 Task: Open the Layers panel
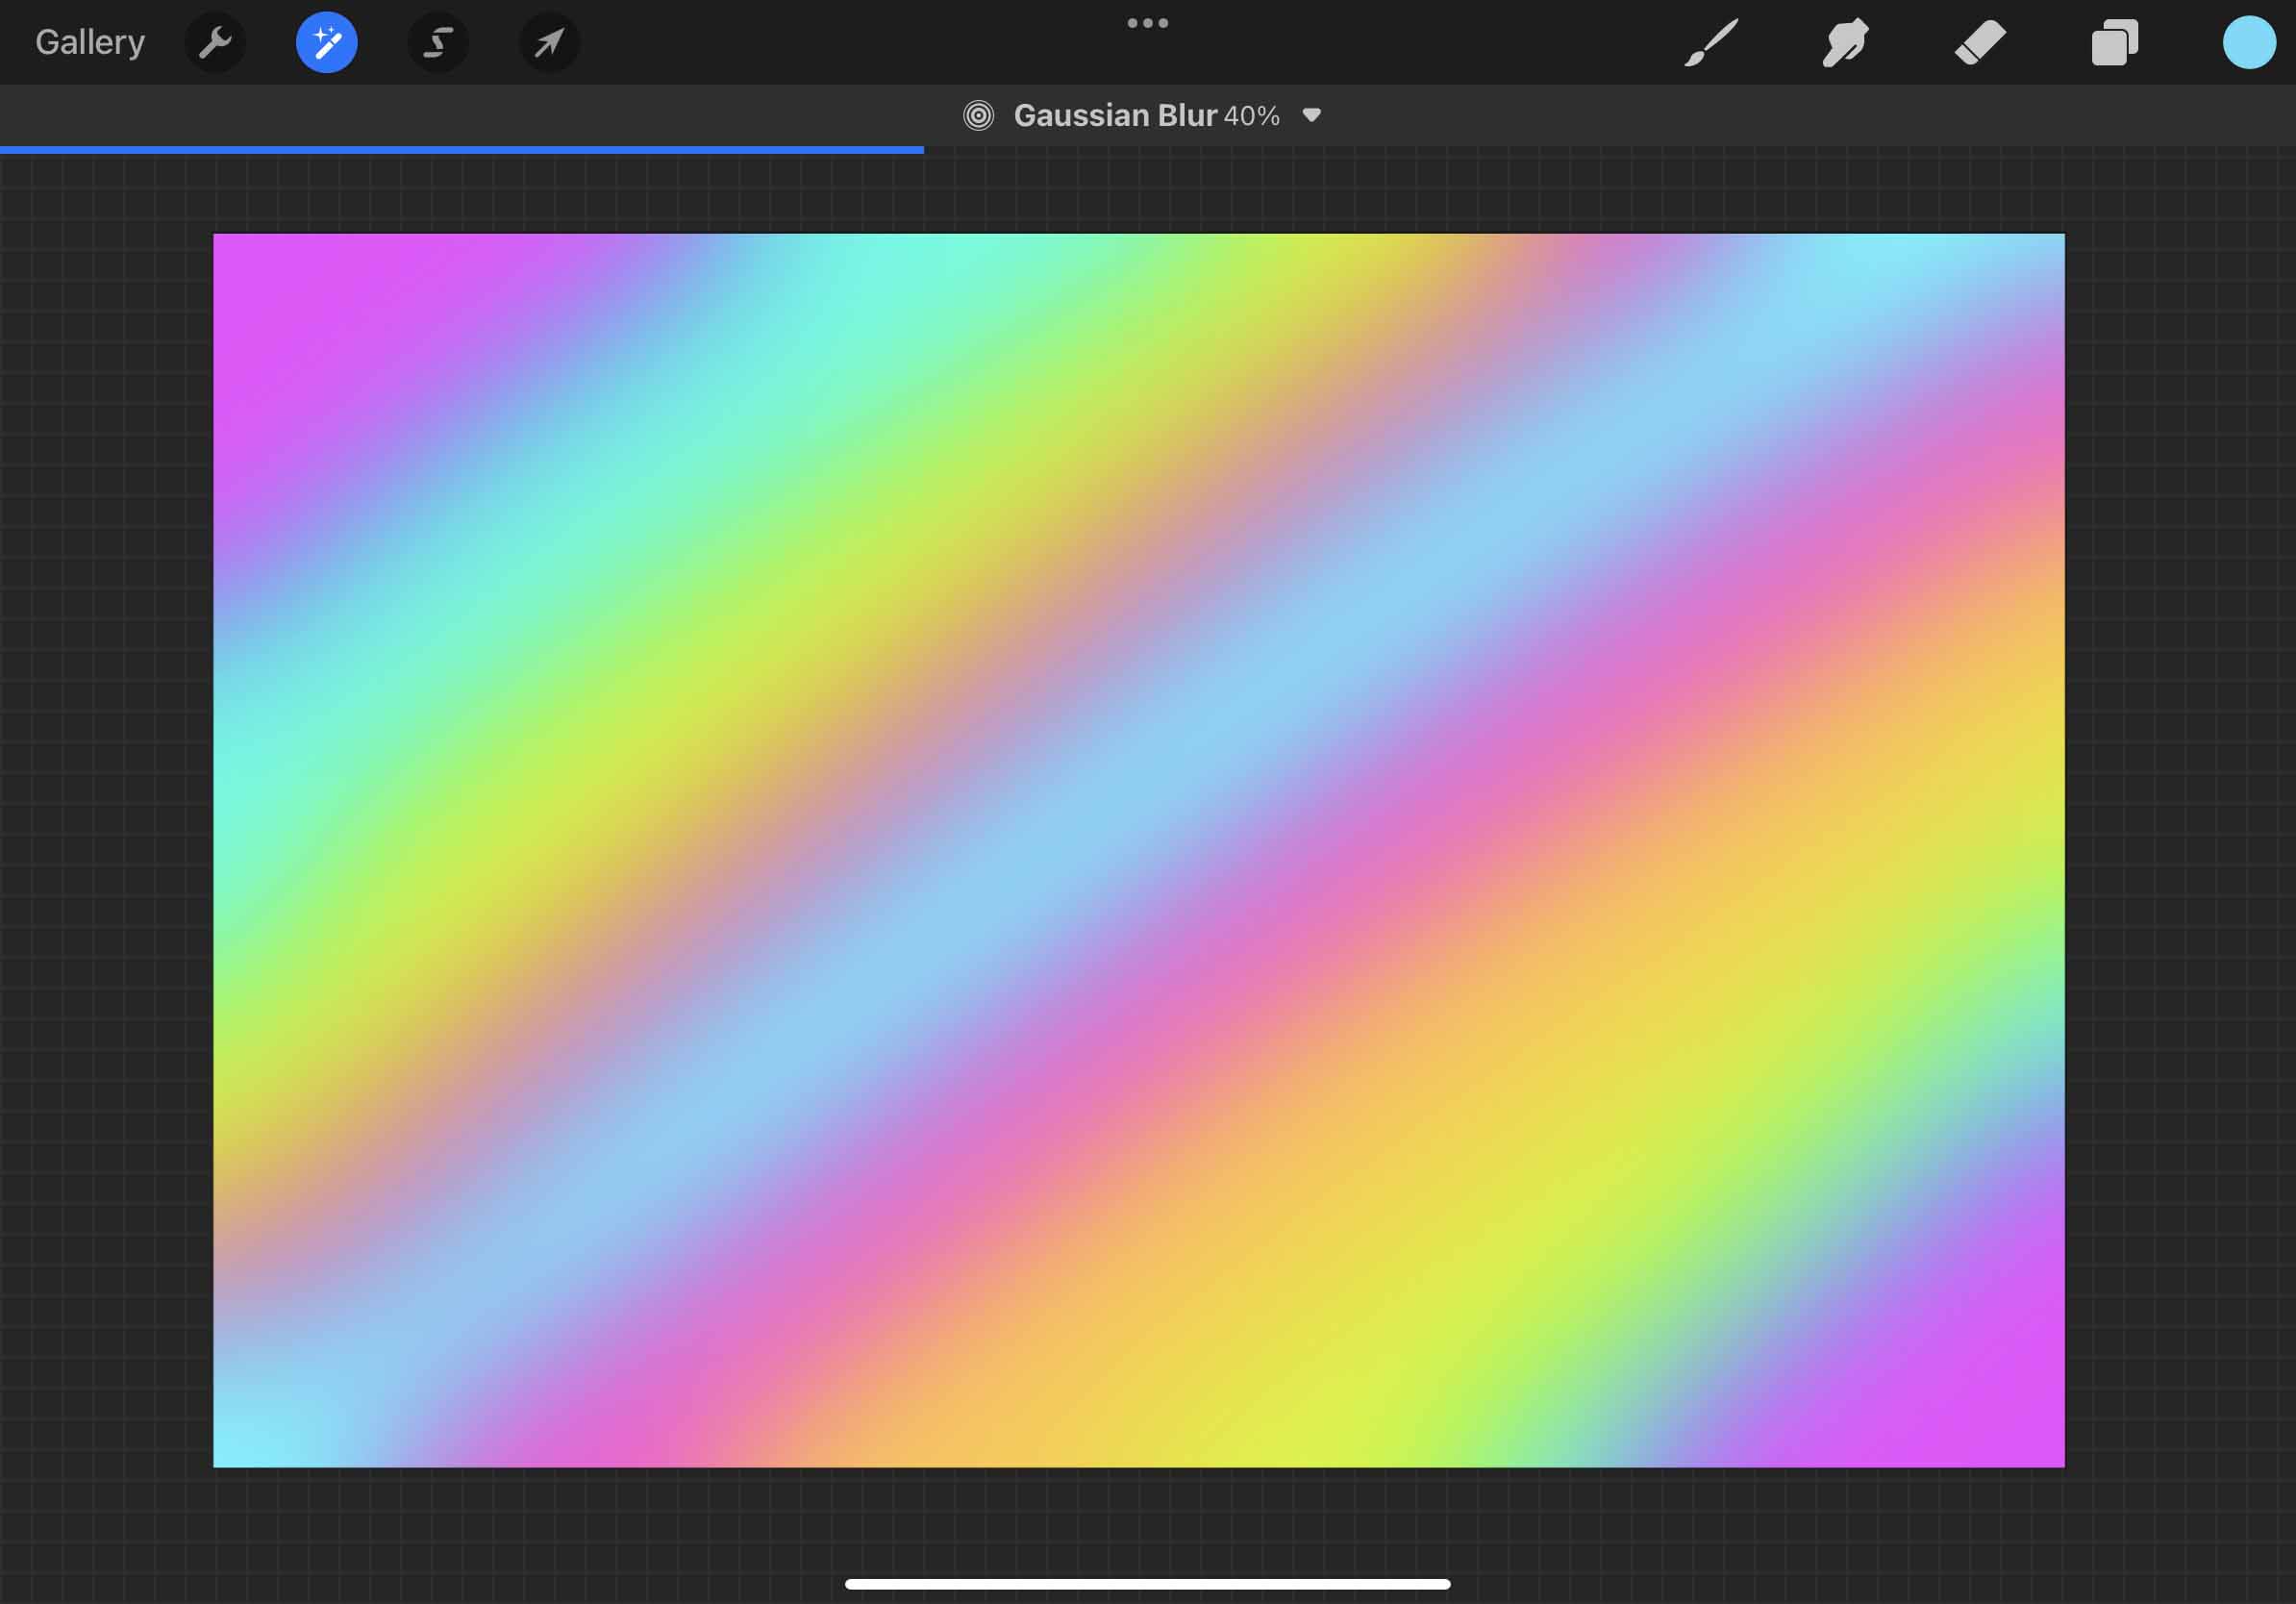(2114, 42)
